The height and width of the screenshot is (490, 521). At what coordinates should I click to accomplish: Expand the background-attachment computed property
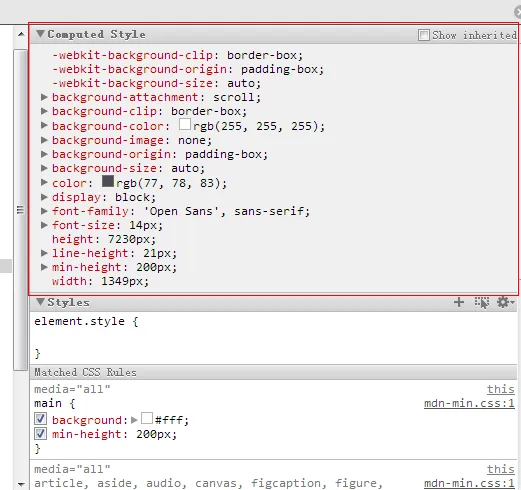(x=44, y=97)
